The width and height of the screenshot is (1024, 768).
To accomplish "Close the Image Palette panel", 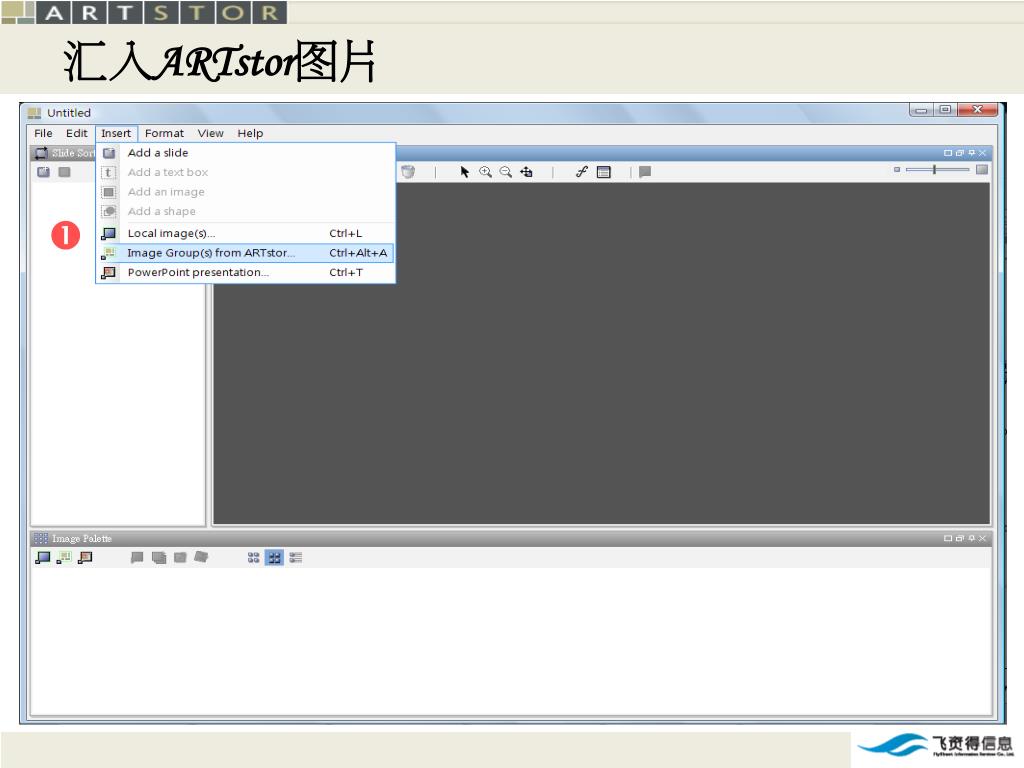I will tap(982, 538).
